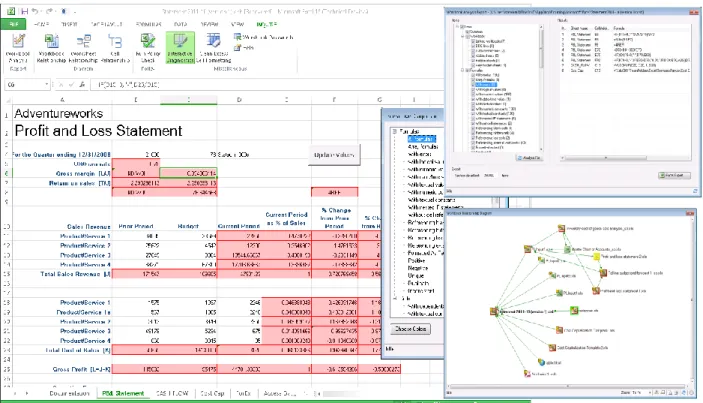The height and width of the screenshot is (403, 703).
Task: Collapse the Formulas node in analysis tree
Action: tap(462, 70)
